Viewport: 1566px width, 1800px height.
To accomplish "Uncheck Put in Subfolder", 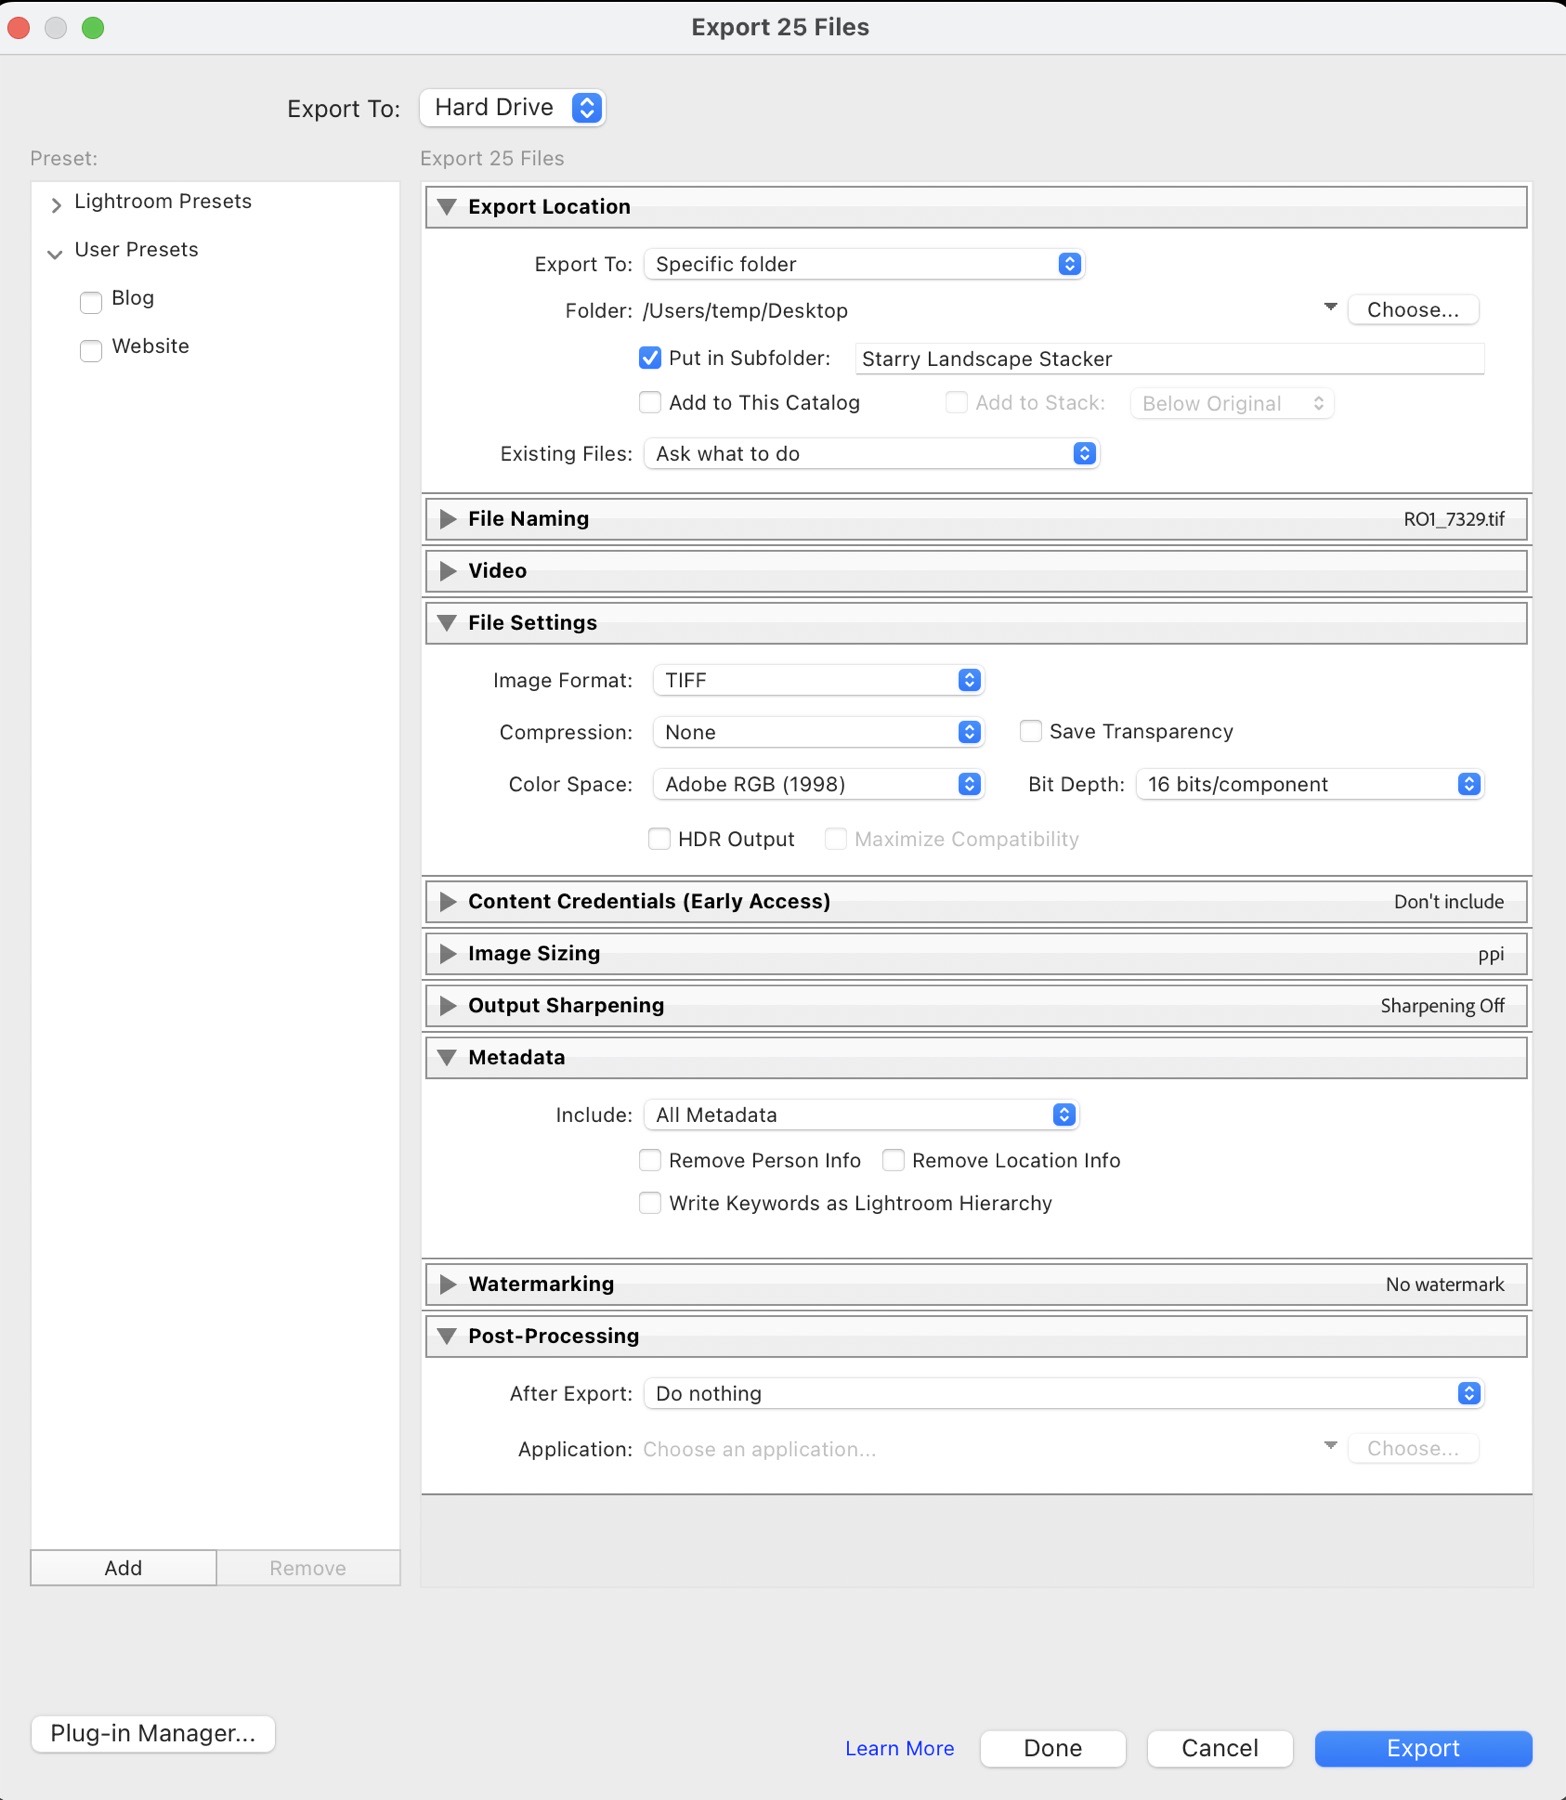I will 650,358.
